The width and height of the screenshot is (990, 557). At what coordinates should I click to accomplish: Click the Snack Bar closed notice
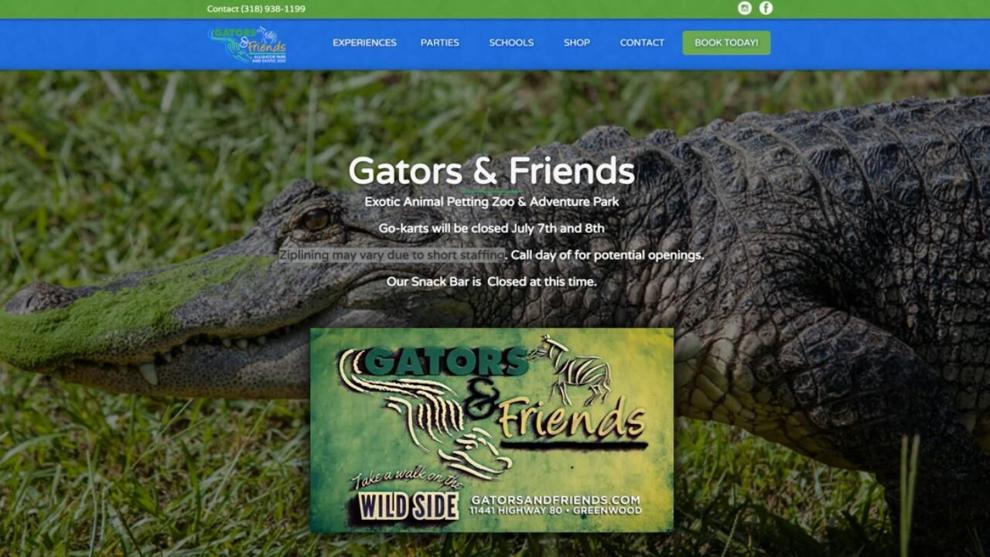pos(491,282)
